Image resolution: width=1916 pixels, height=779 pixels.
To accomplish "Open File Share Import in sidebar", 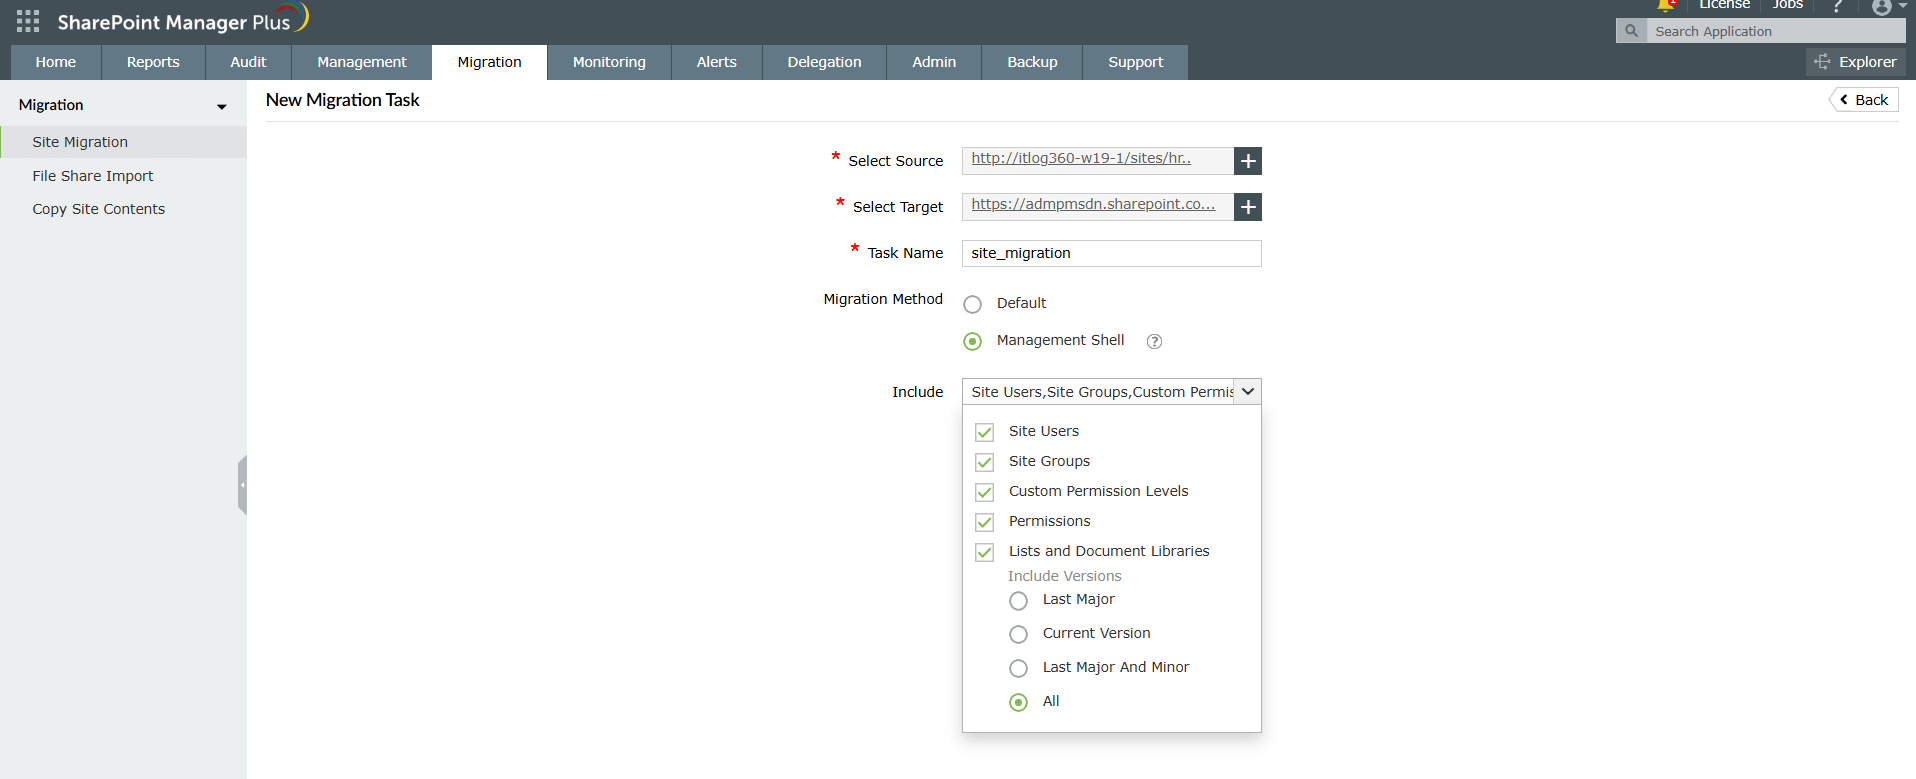I will [x=93, y=176].
